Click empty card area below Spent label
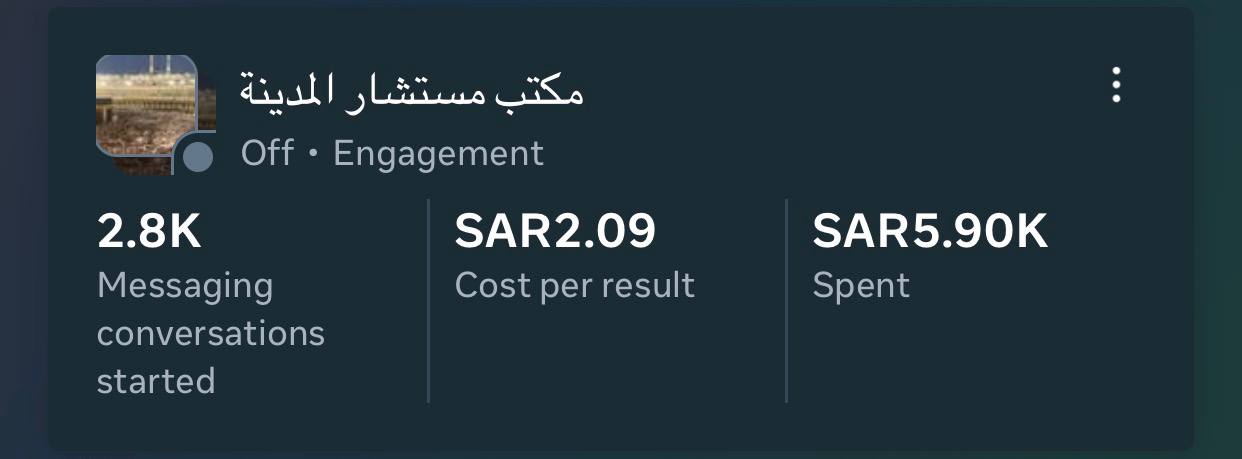 click(960, 360)
